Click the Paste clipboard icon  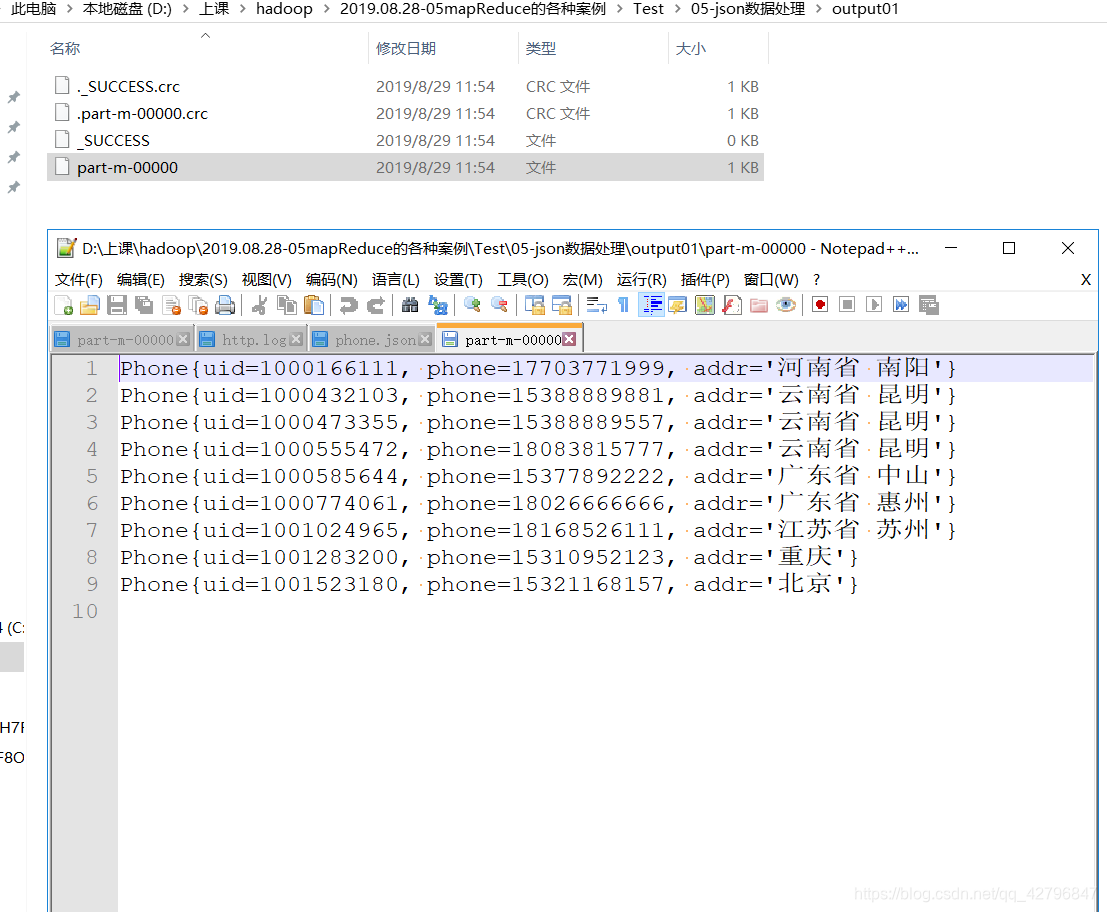pyautogui.click(x=313, y=306)
